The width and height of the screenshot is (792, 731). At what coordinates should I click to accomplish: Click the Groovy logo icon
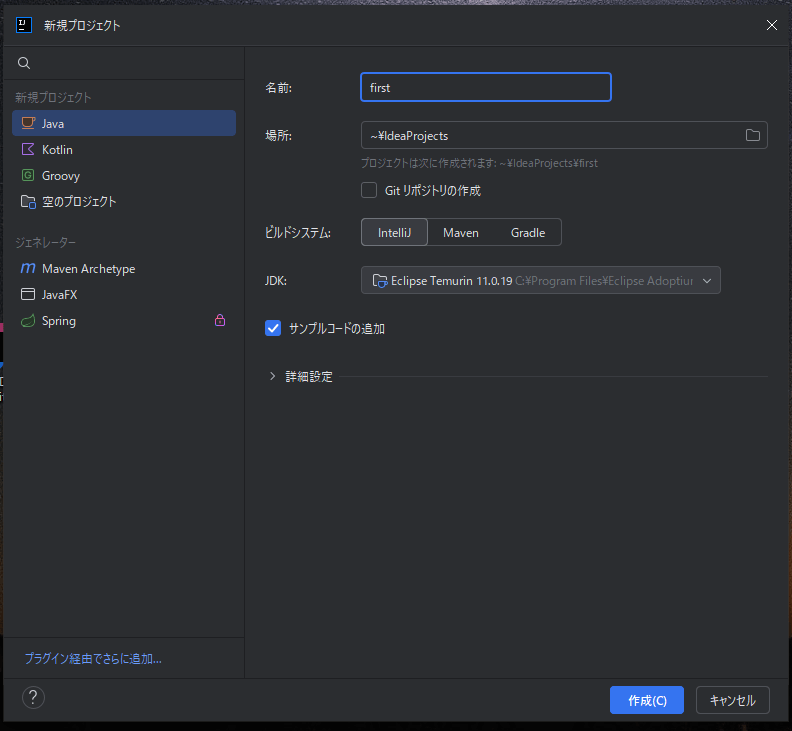click(x=28, y=175)
